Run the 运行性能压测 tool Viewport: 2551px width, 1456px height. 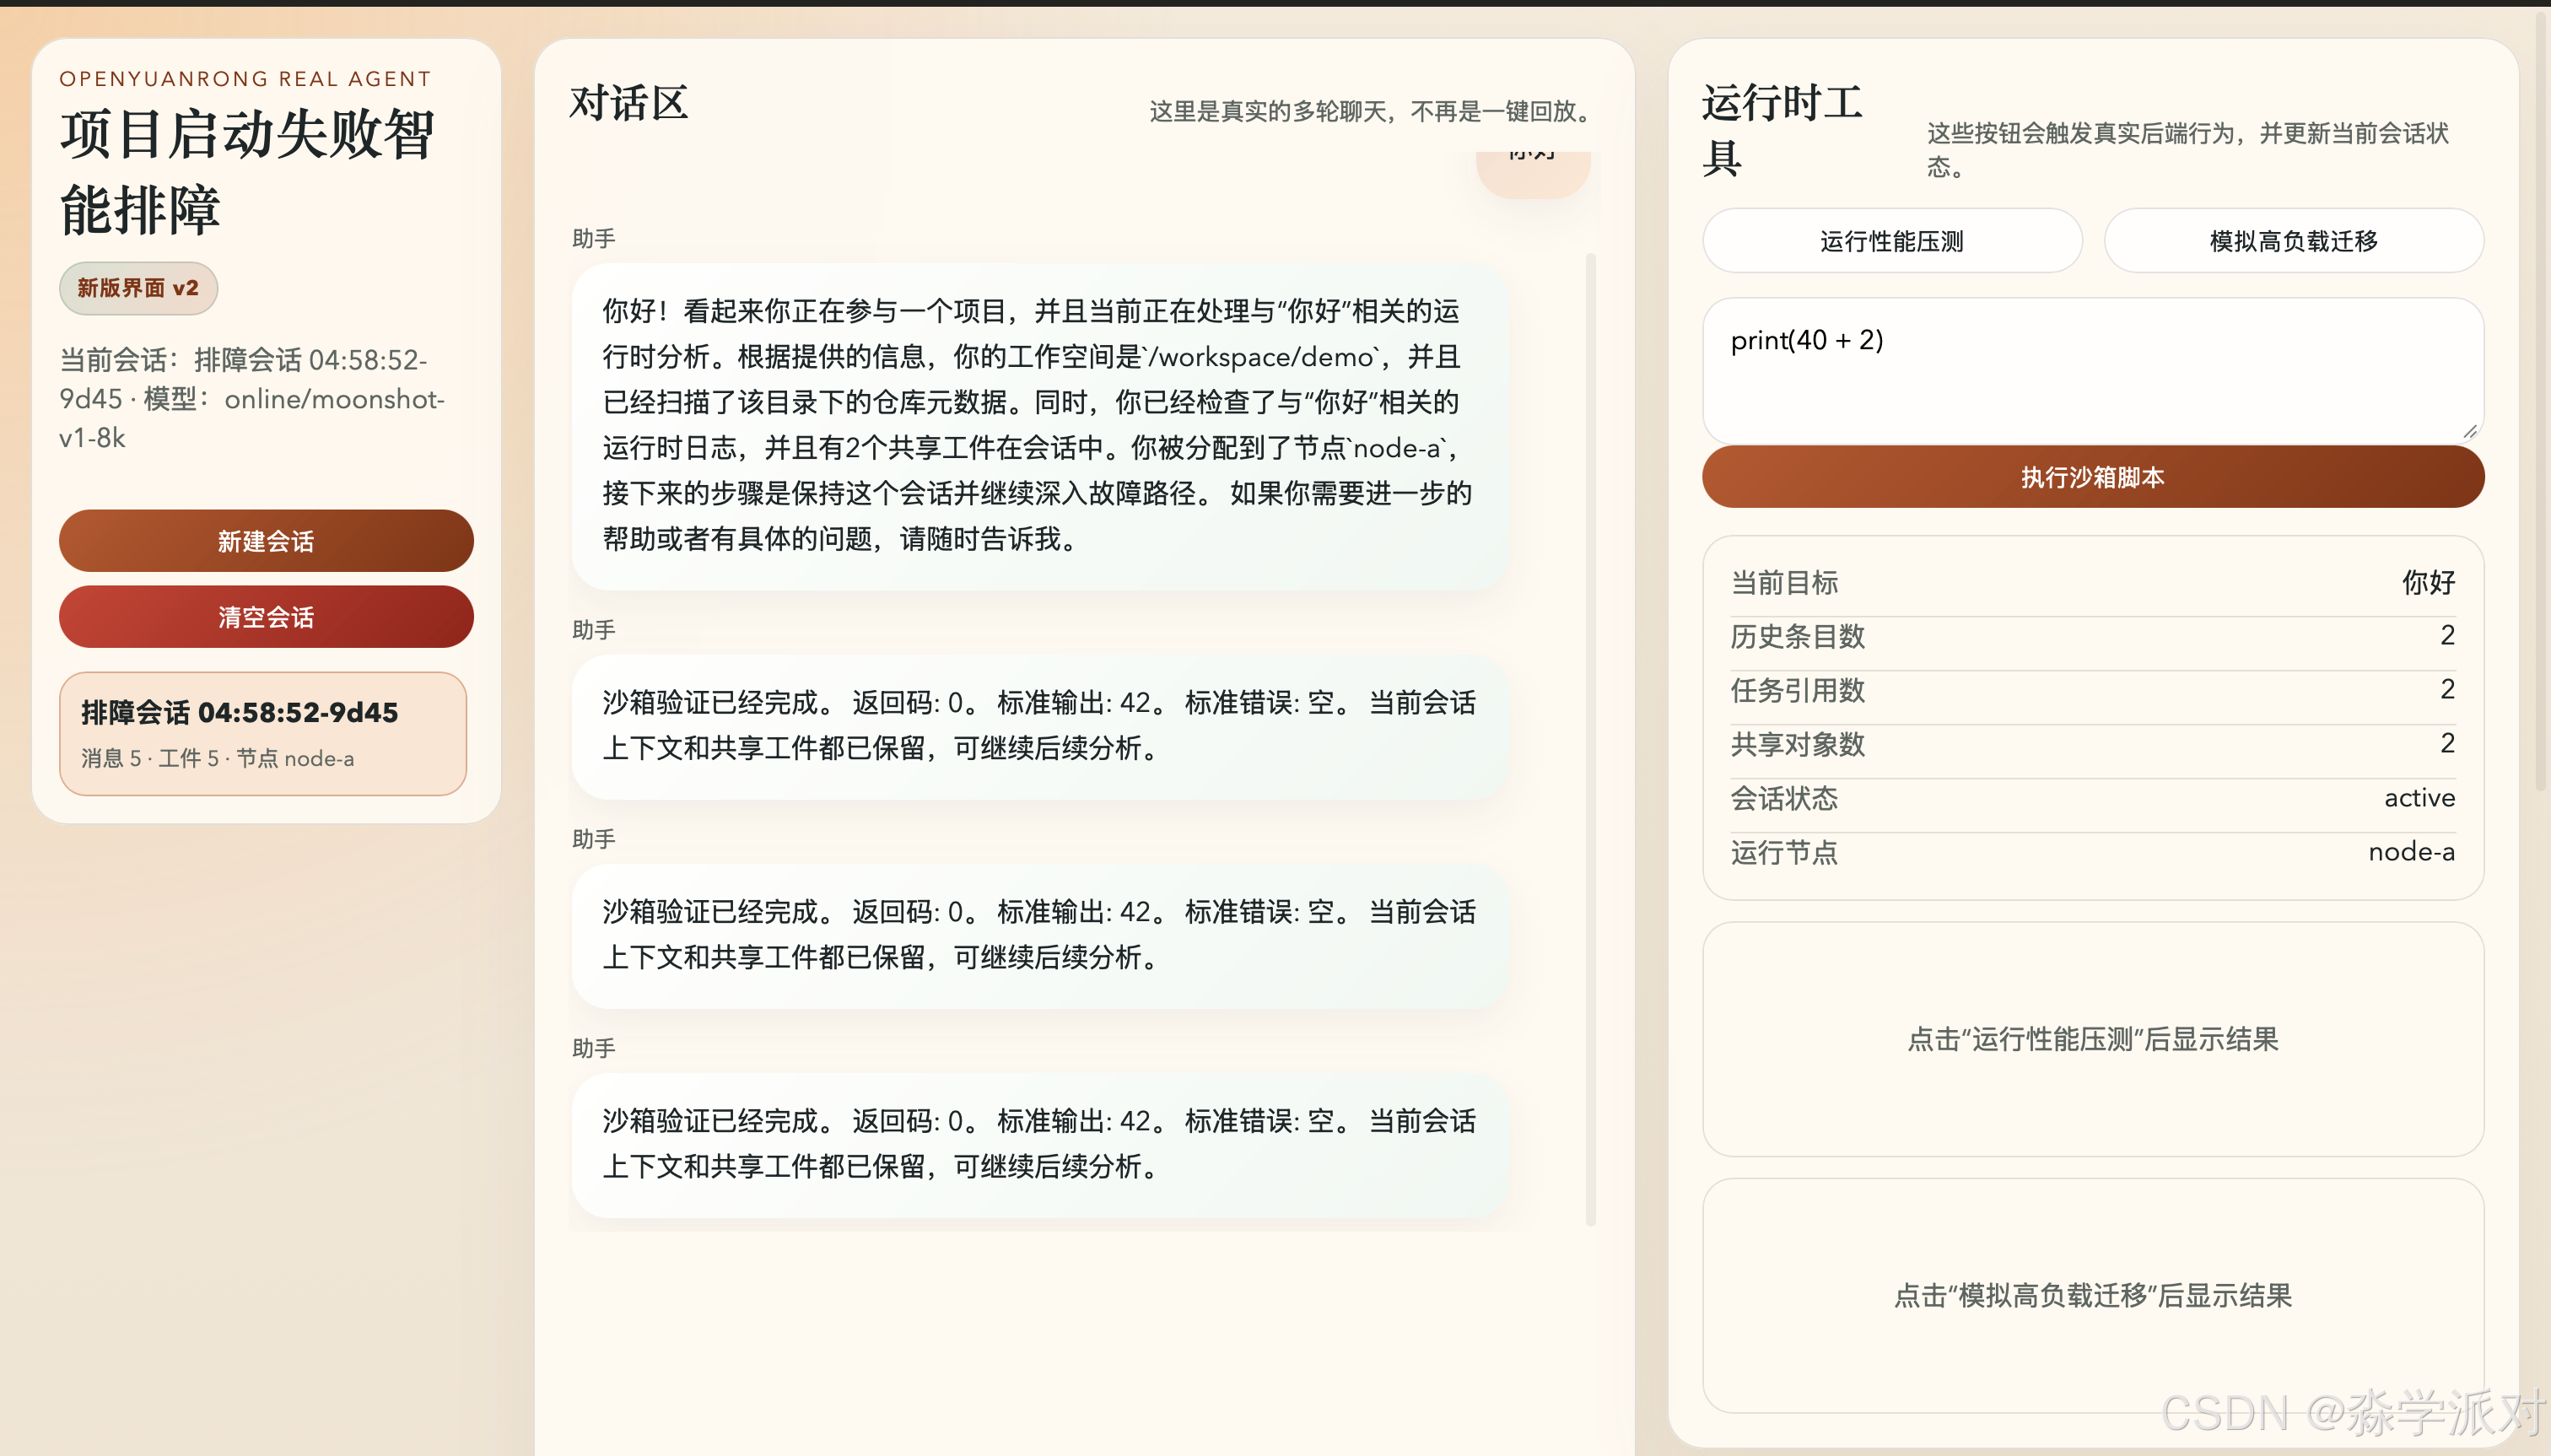[1891, 241]
